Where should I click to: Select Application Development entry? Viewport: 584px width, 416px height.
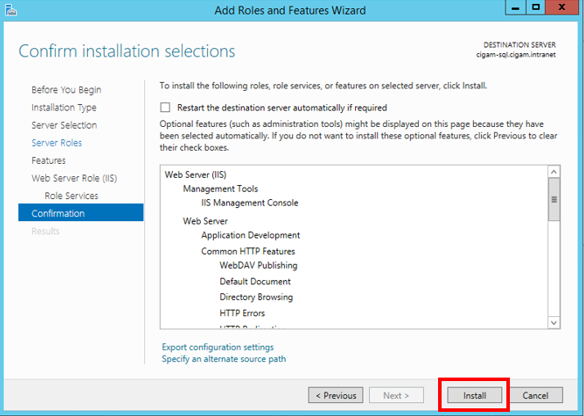pos(251,235)
